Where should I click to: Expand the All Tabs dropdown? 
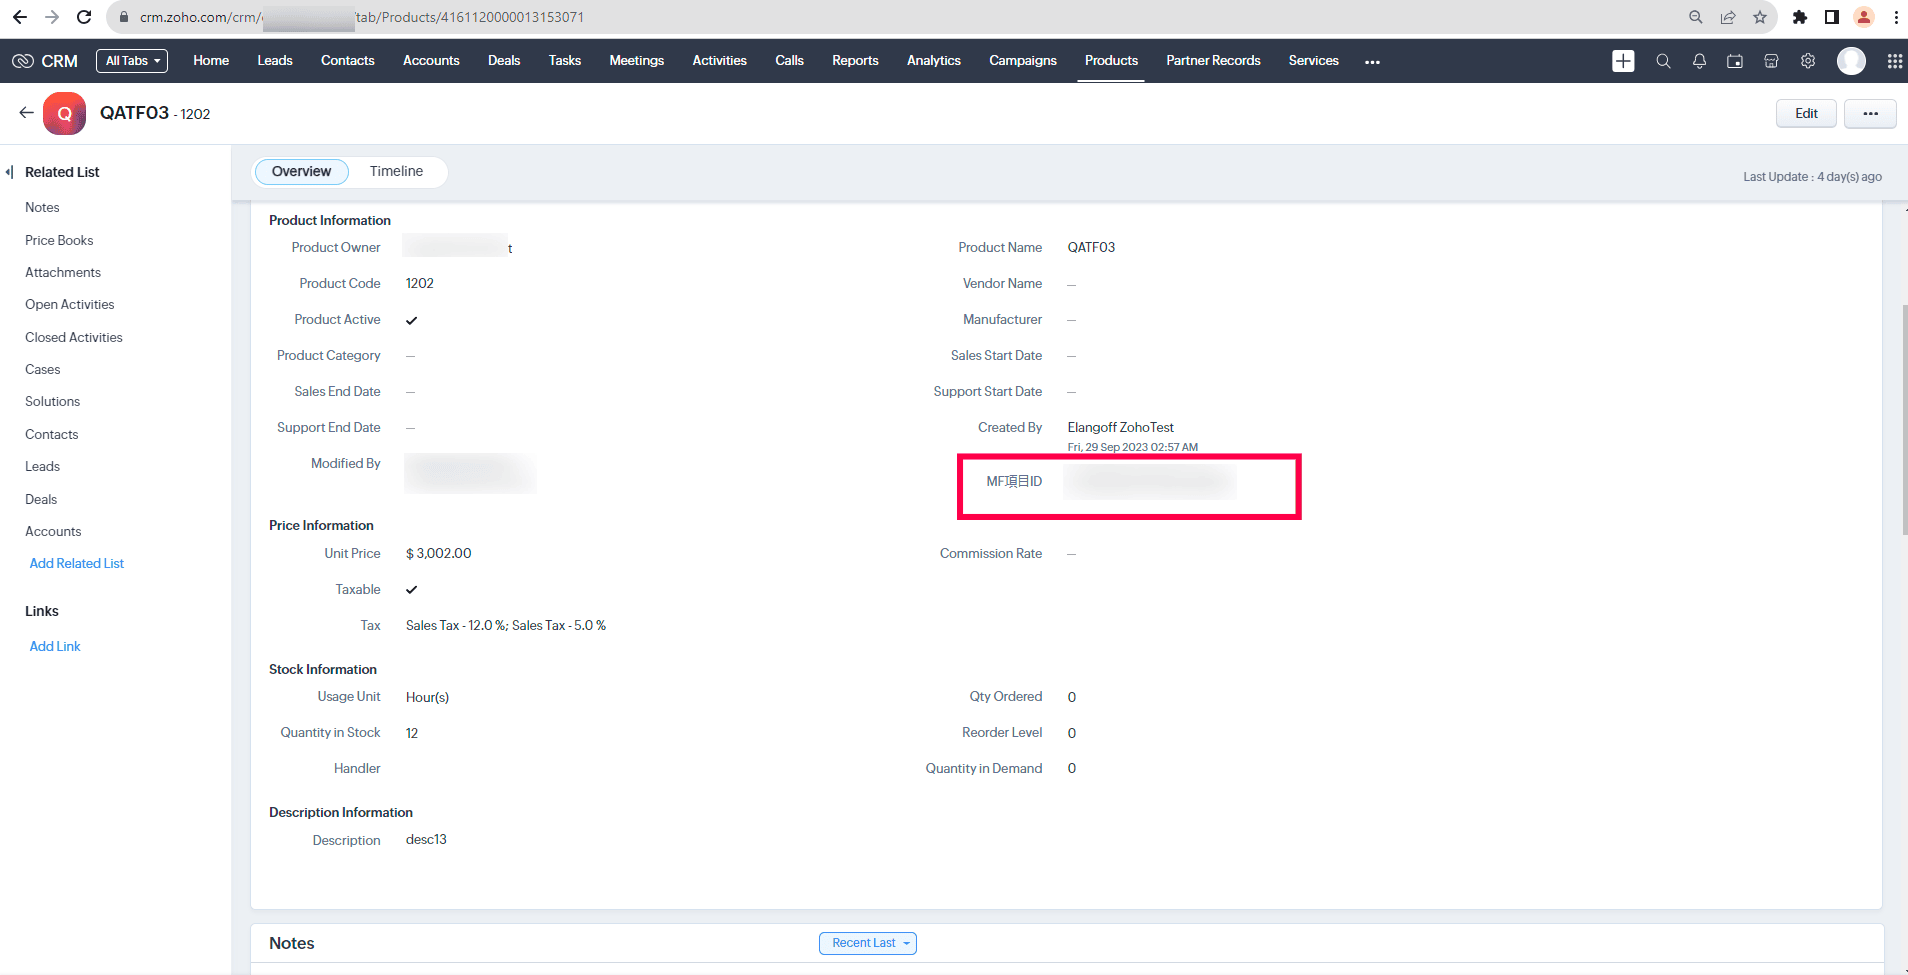click(x=132, y=61)
